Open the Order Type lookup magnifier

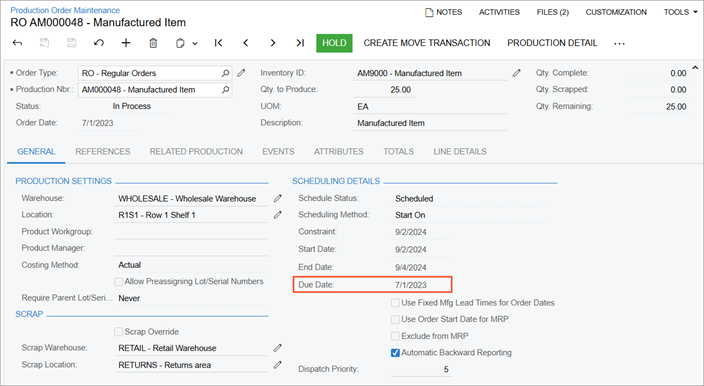coord(225,73)
